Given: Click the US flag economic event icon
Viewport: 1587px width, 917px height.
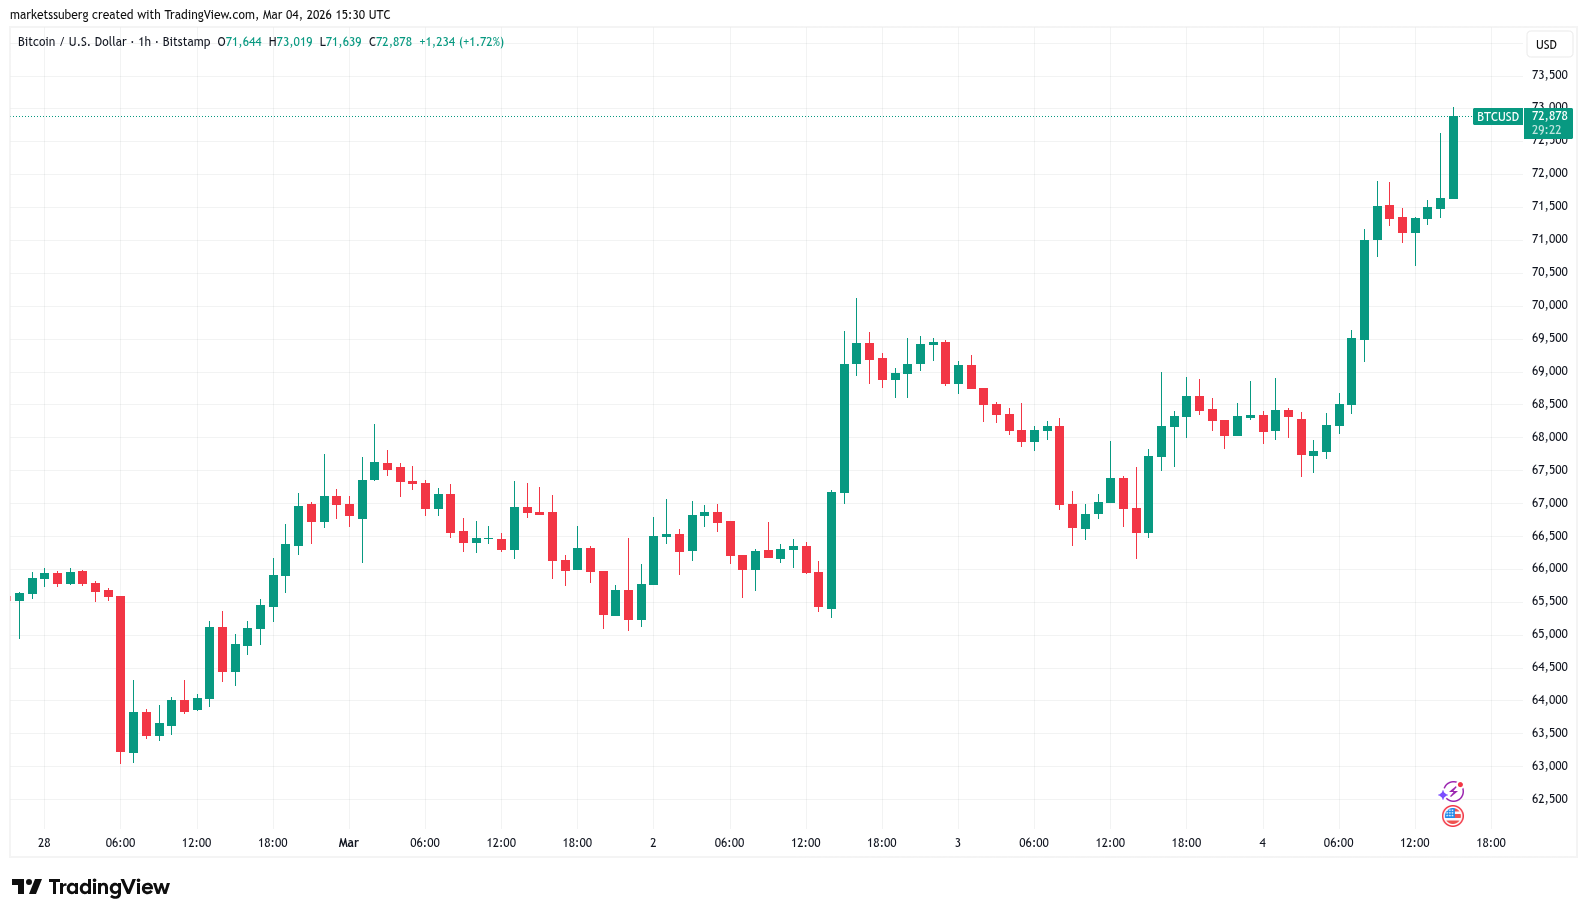Looking at the screenshot, I should click(1453, 816).
